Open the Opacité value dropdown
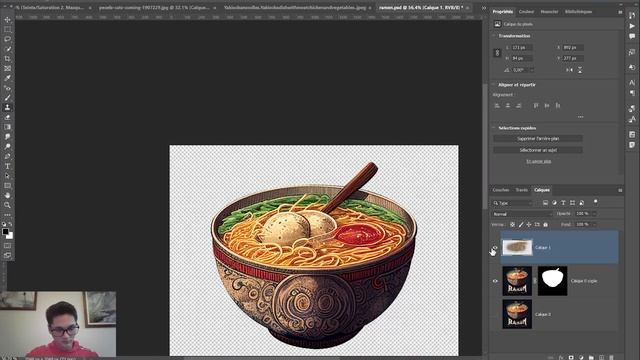 pyautogui.click(x=594, y=213)
